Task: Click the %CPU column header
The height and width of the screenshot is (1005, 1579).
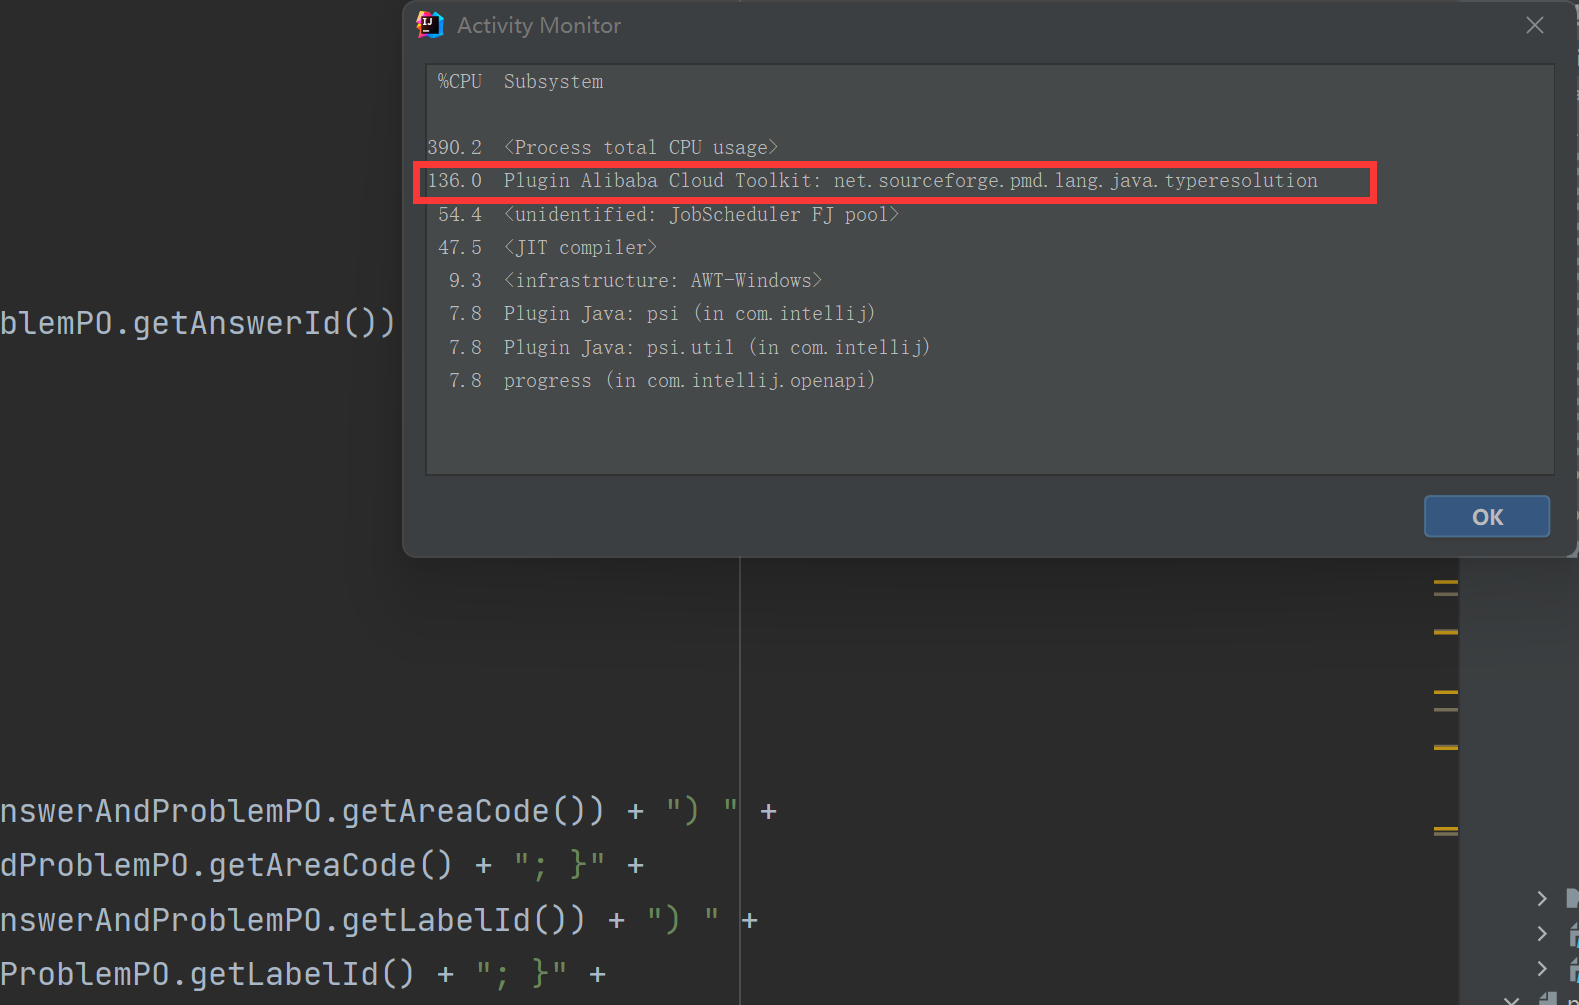Action: click(x=460, y=81)
